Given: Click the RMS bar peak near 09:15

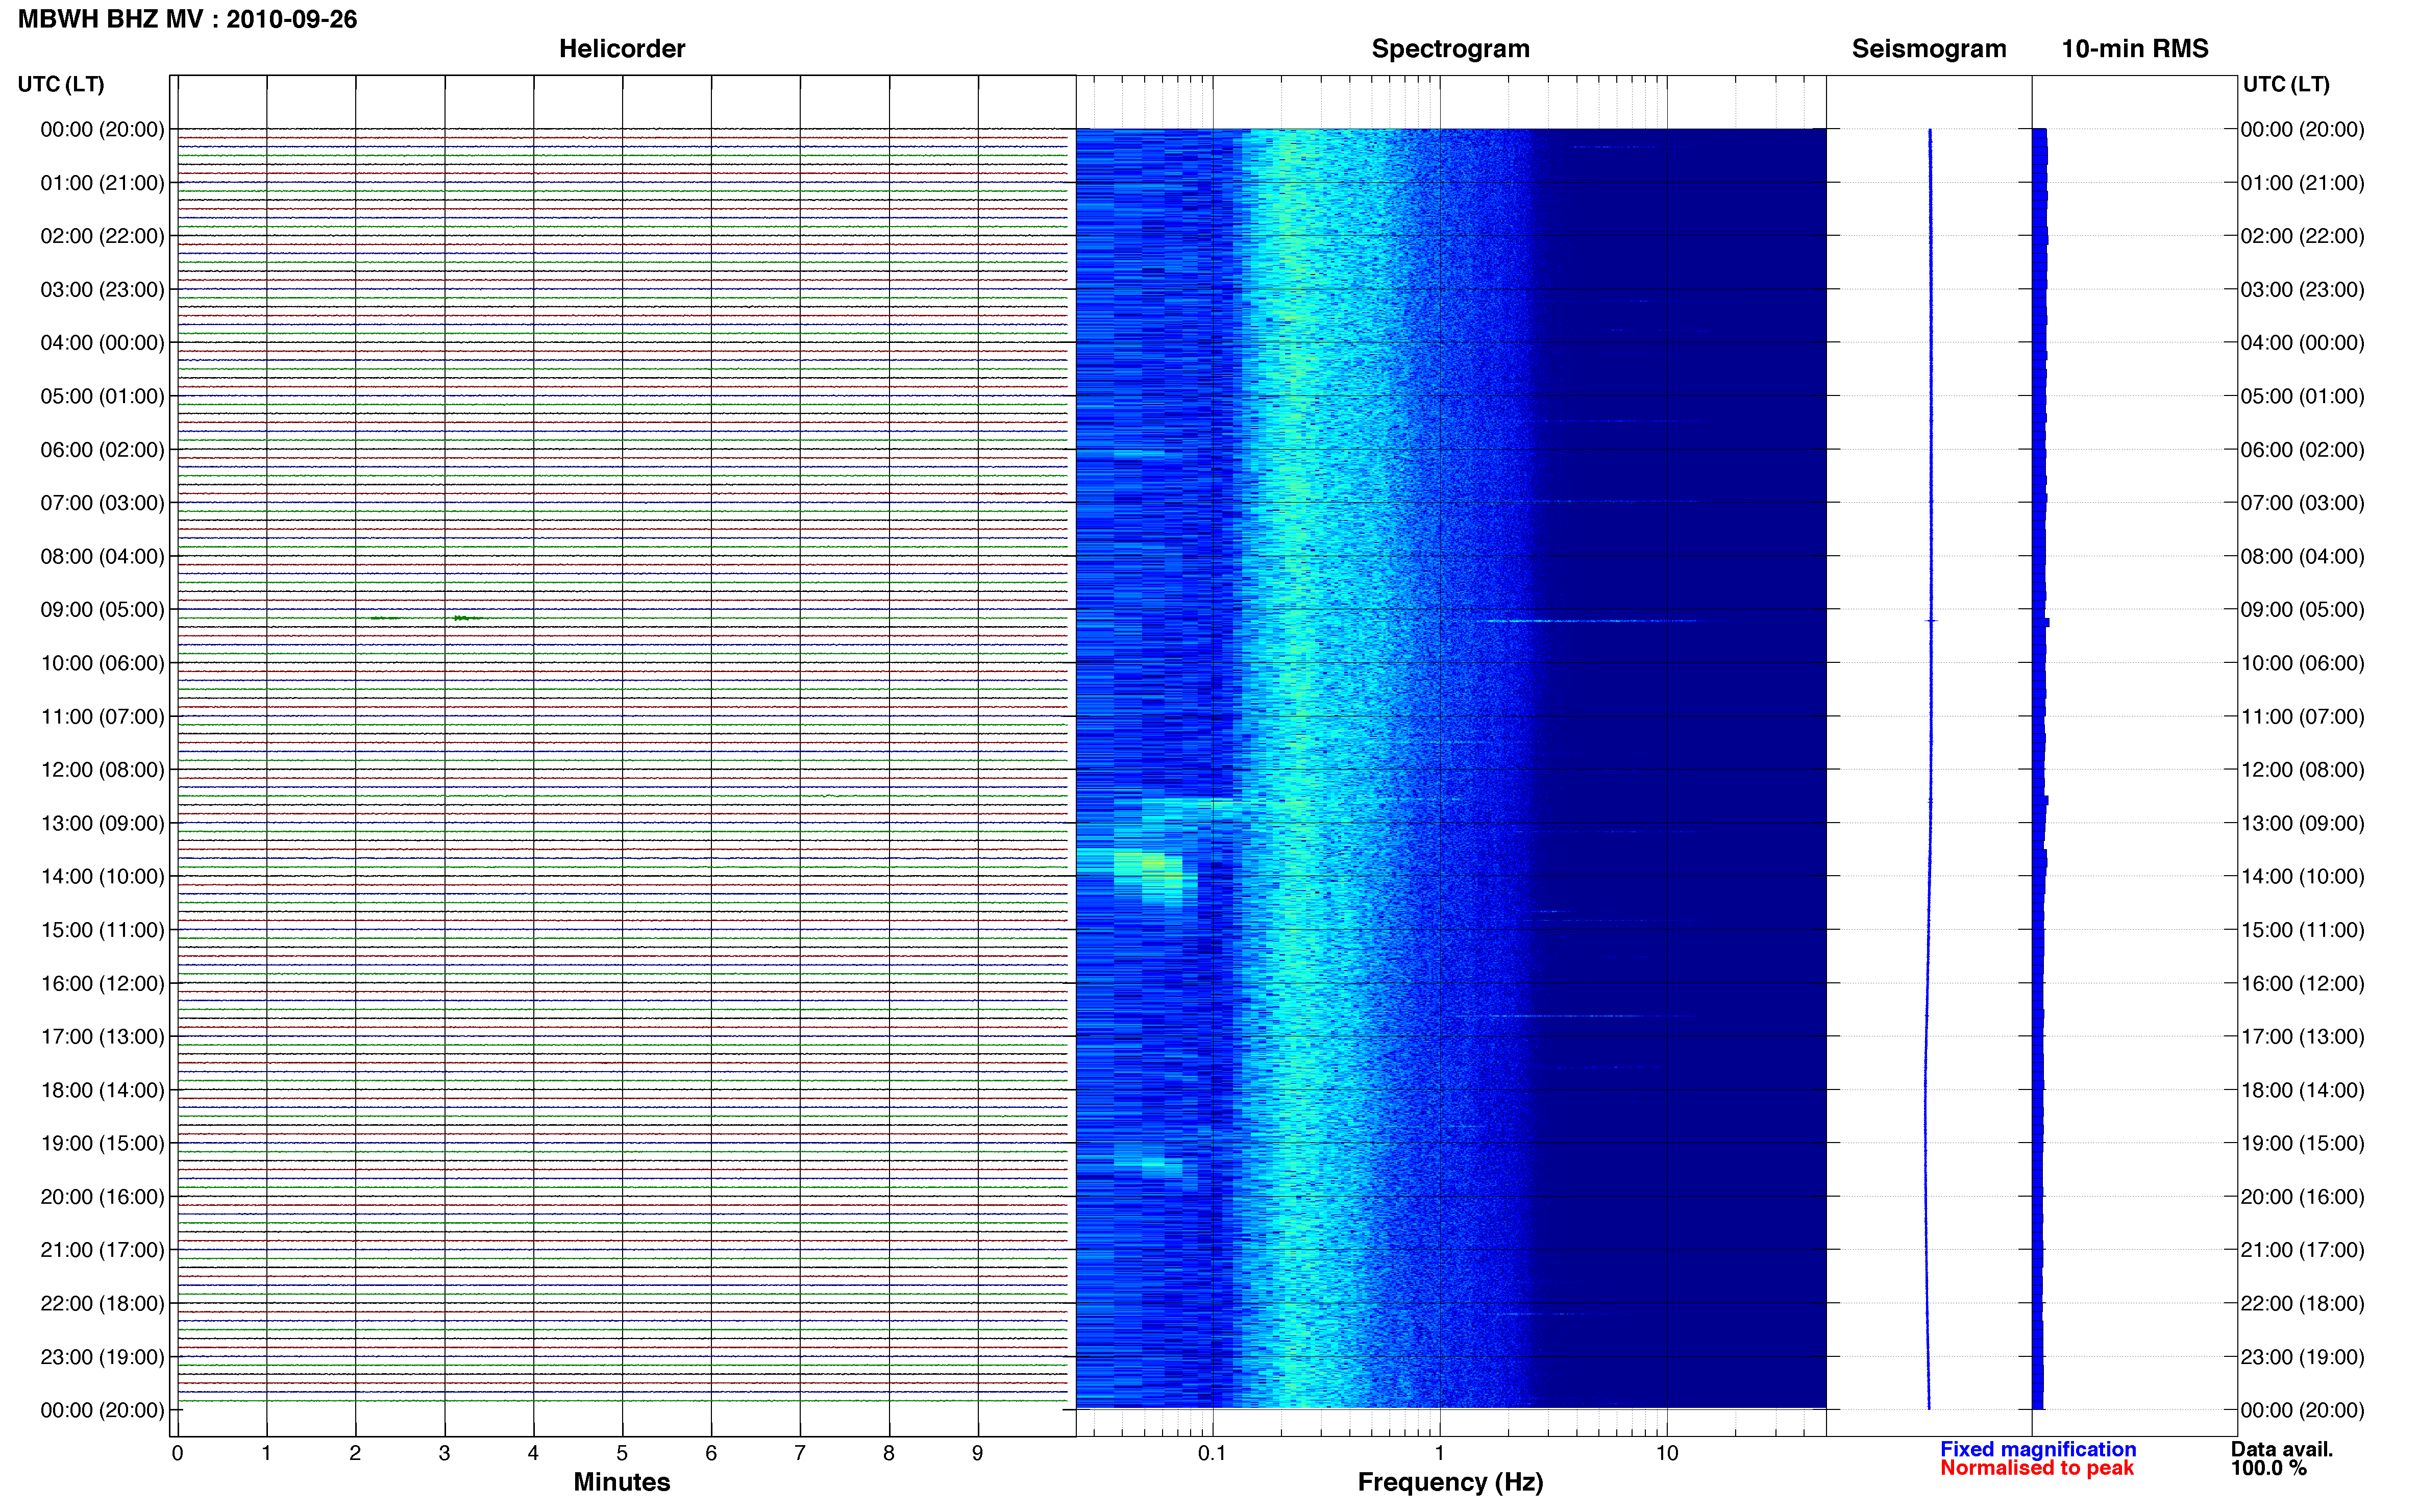Looking at the screenshot, I should coord(2041,622).
